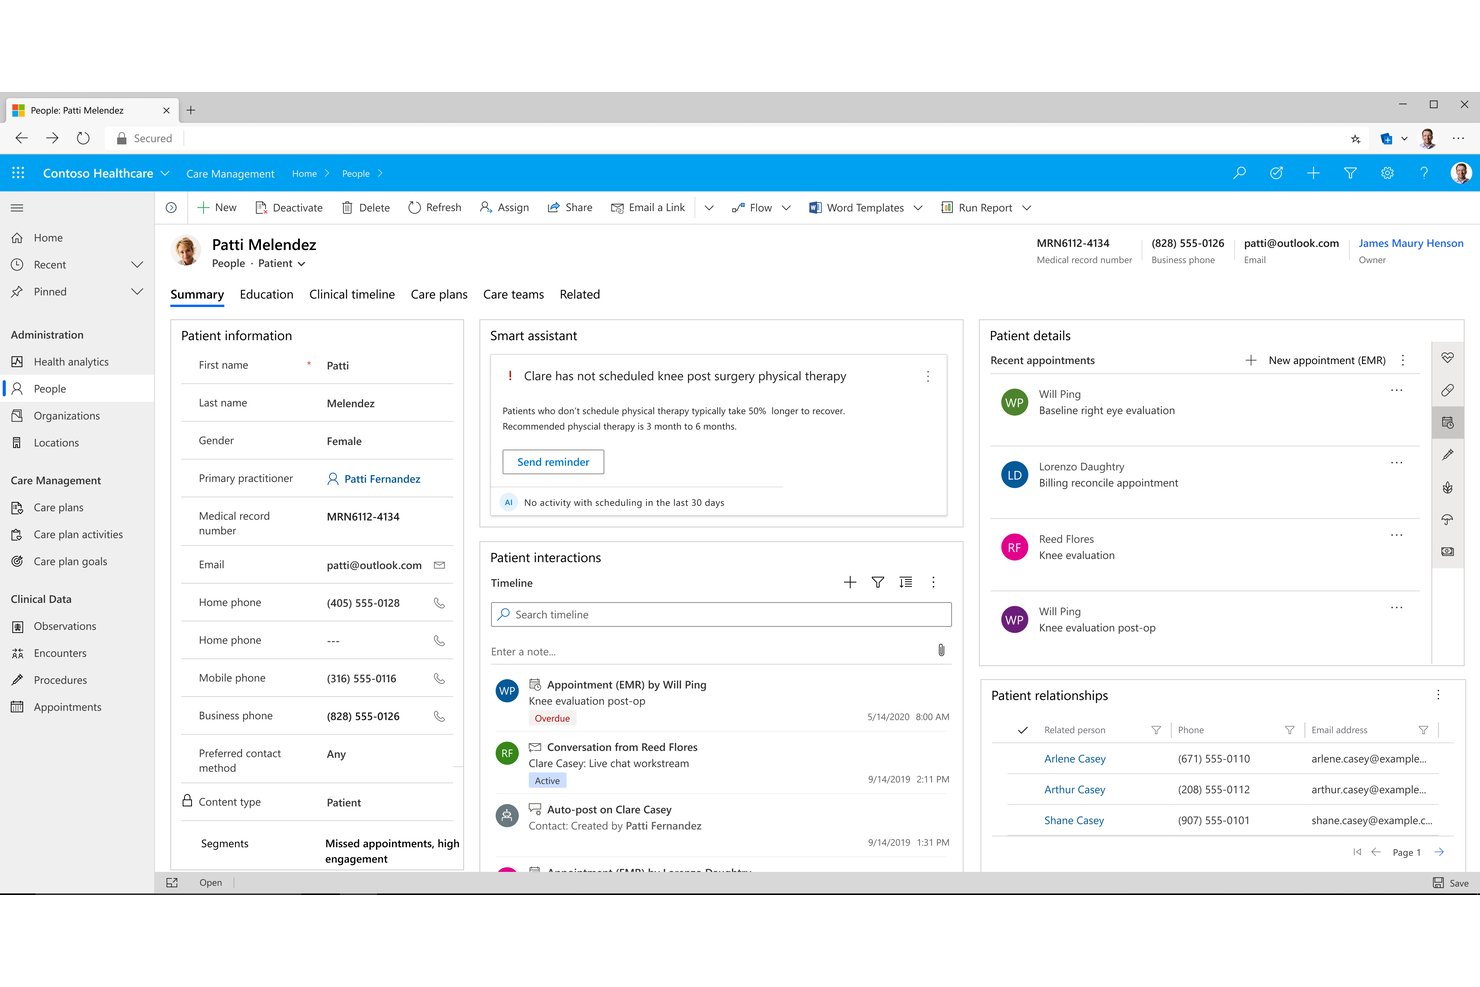
Task: Open advanced find filter icon in header
Action: tap(1350, 173)
